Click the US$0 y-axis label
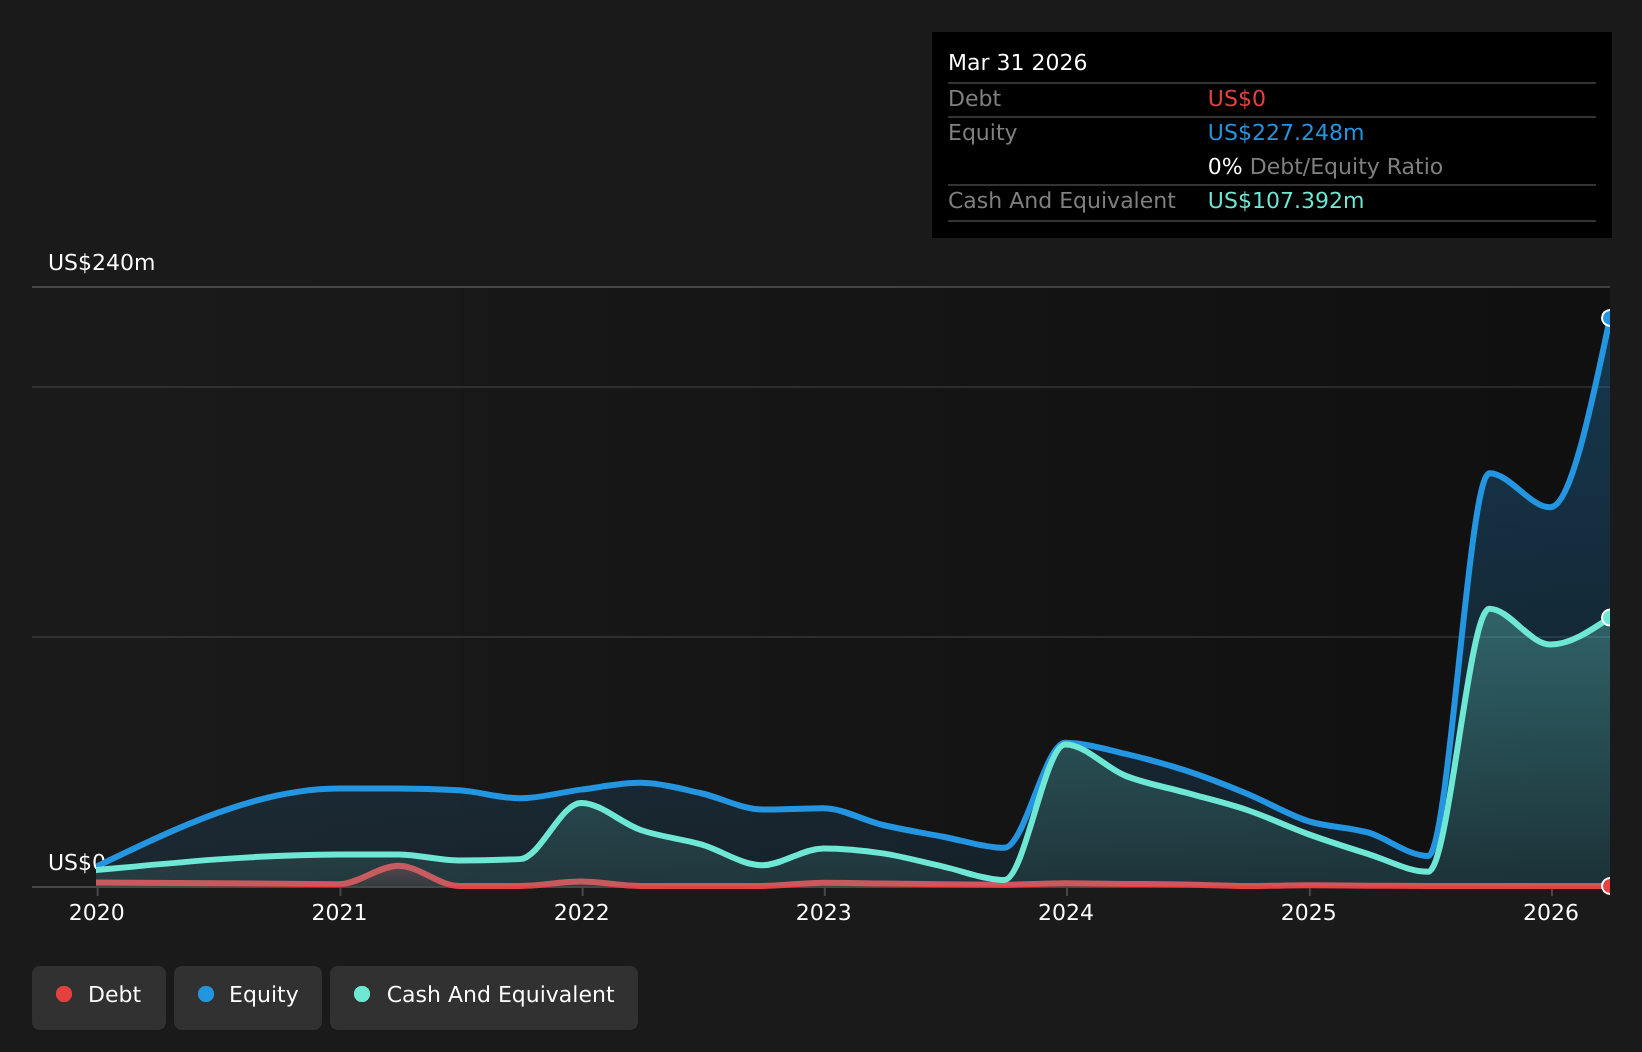Screen dimensions: 1642x1052 (77, 863)
